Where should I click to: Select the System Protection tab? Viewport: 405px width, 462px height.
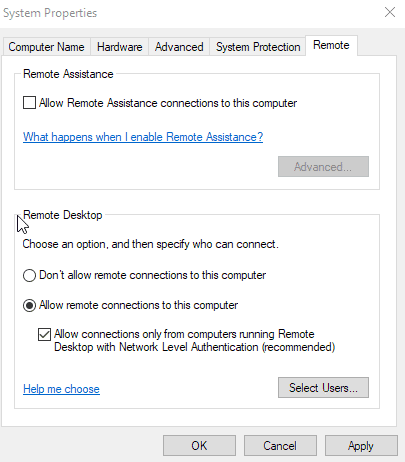pos(258,47)
